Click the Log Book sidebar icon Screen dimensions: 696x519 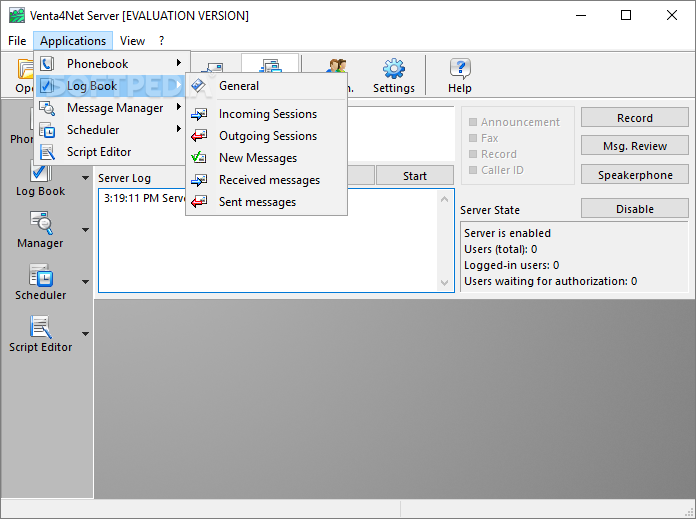click(x=41, y=171)
